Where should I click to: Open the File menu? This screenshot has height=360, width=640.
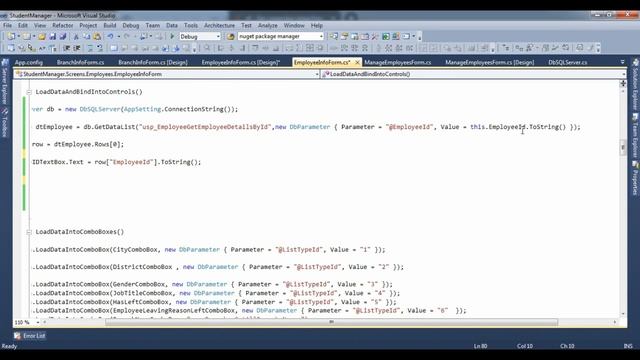pos(7,25)
